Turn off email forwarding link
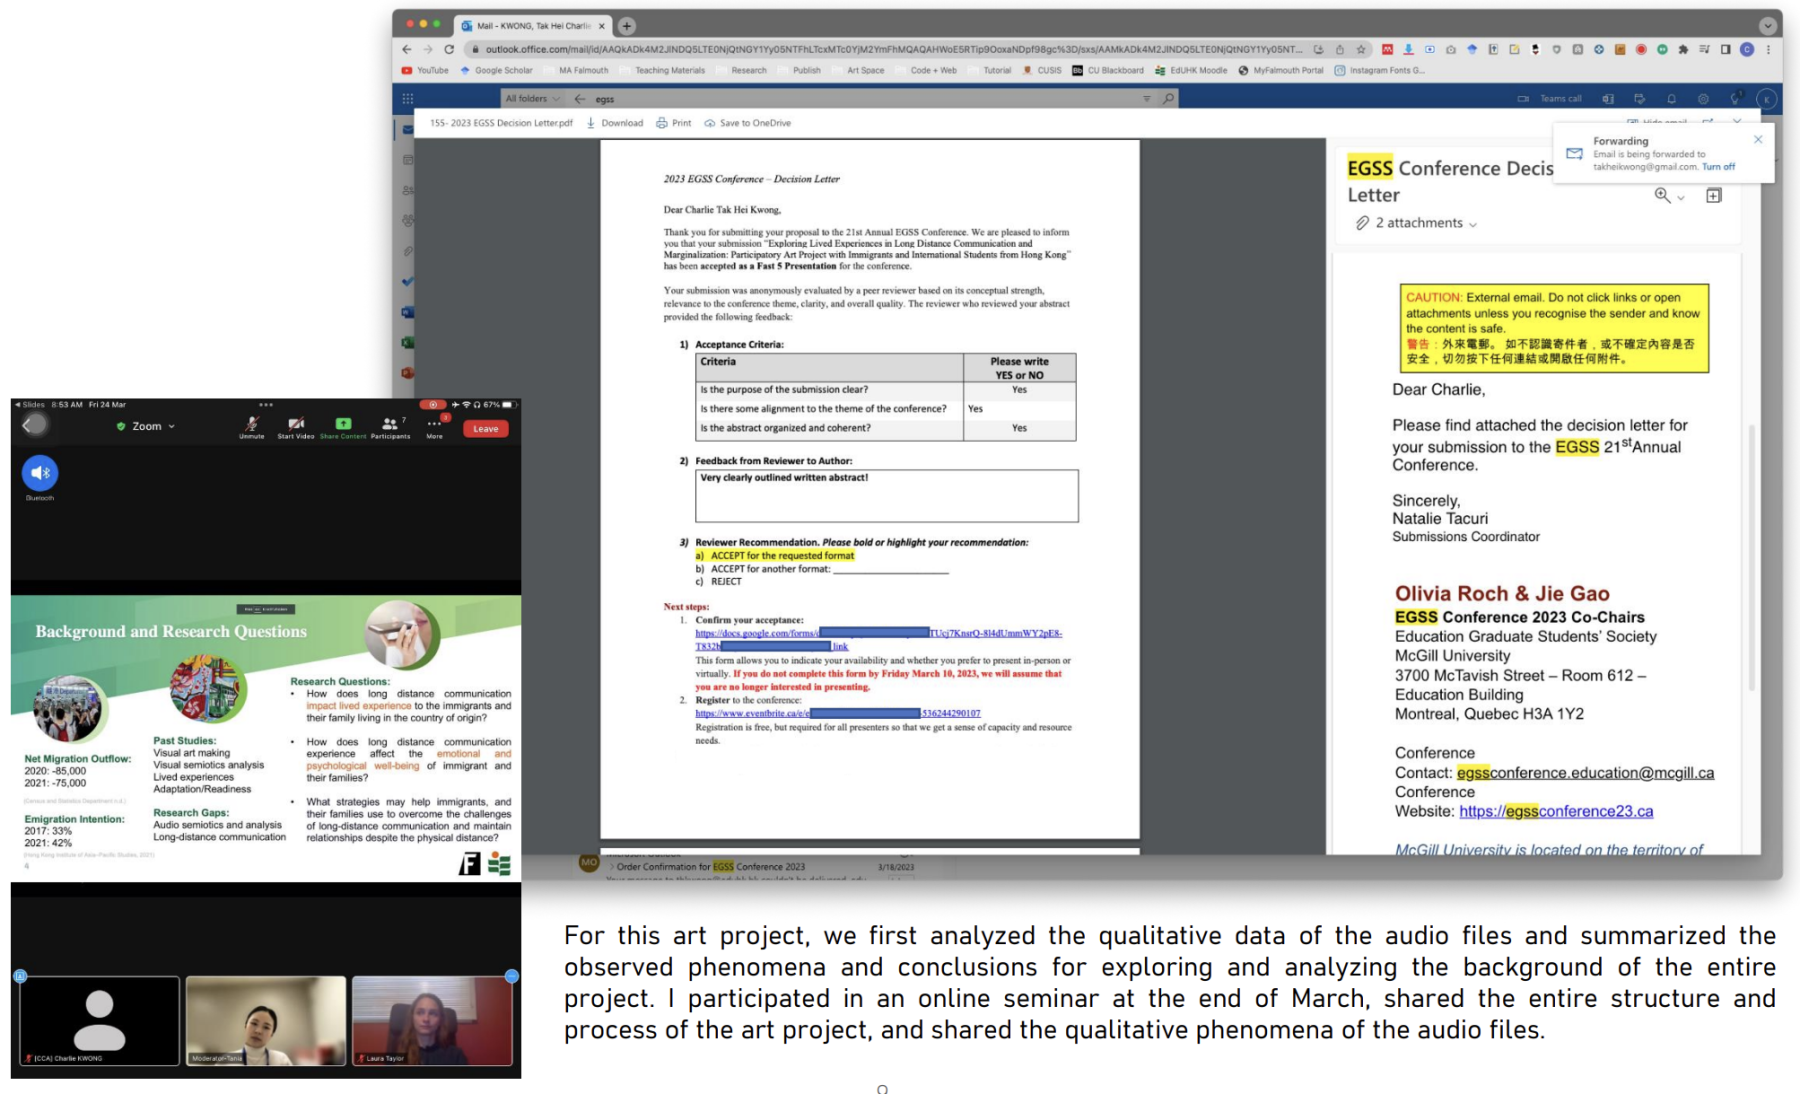Viewport: 1800px width, 1094px height. (1718, 167)
